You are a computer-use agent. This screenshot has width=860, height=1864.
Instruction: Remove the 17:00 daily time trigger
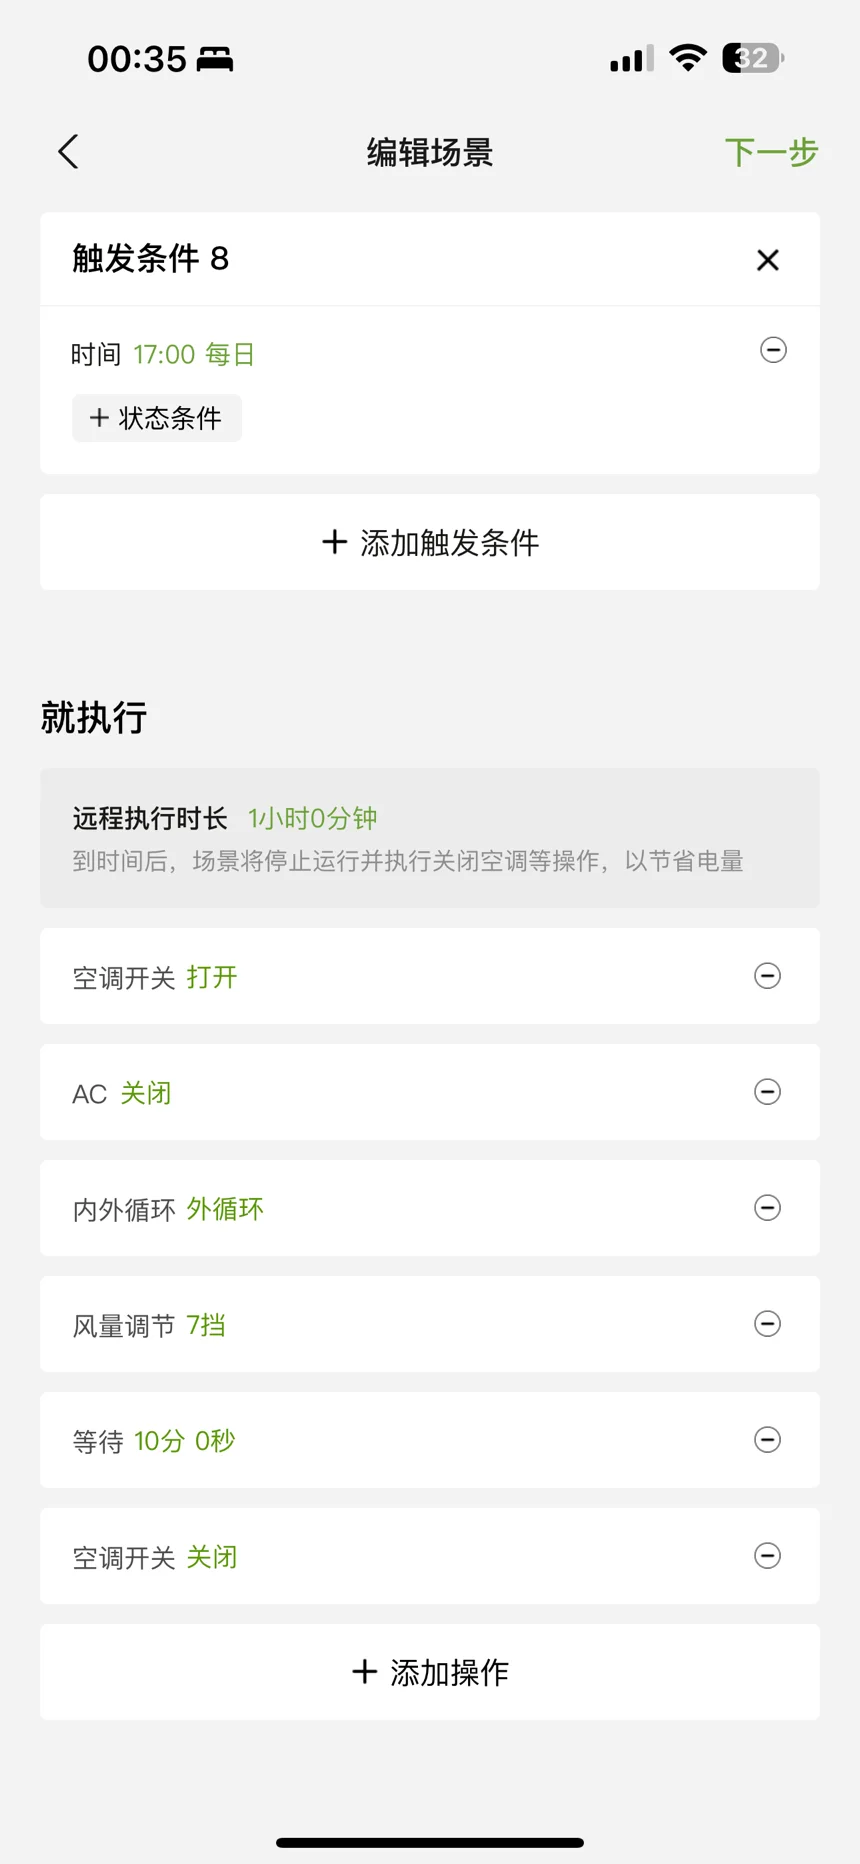tap(773, 350)
